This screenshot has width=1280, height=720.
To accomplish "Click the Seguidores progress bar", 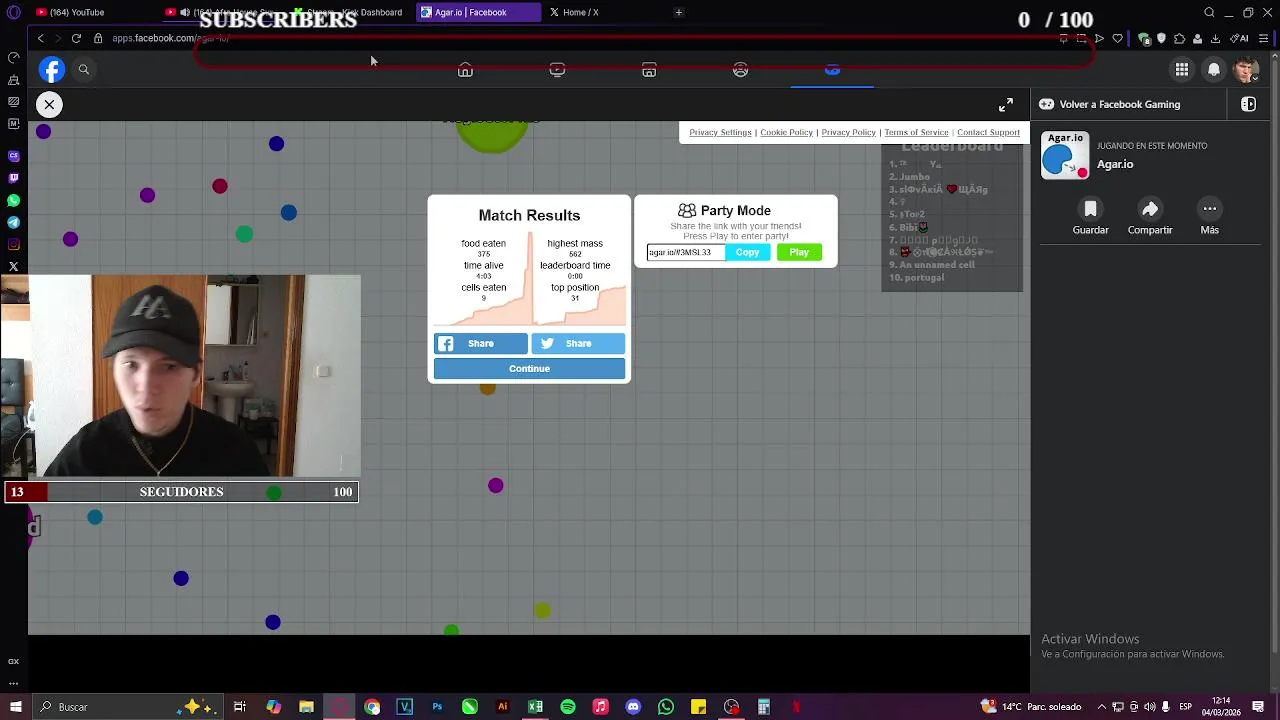I will pos(181,492).
